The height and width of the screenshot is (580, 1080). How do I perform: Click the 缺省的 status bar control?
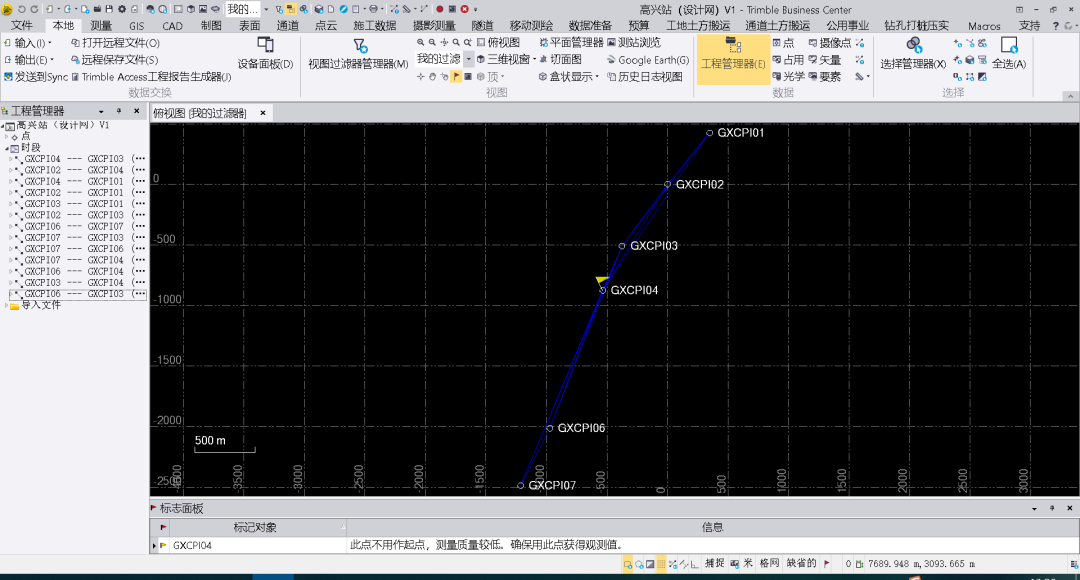point(800,563)
